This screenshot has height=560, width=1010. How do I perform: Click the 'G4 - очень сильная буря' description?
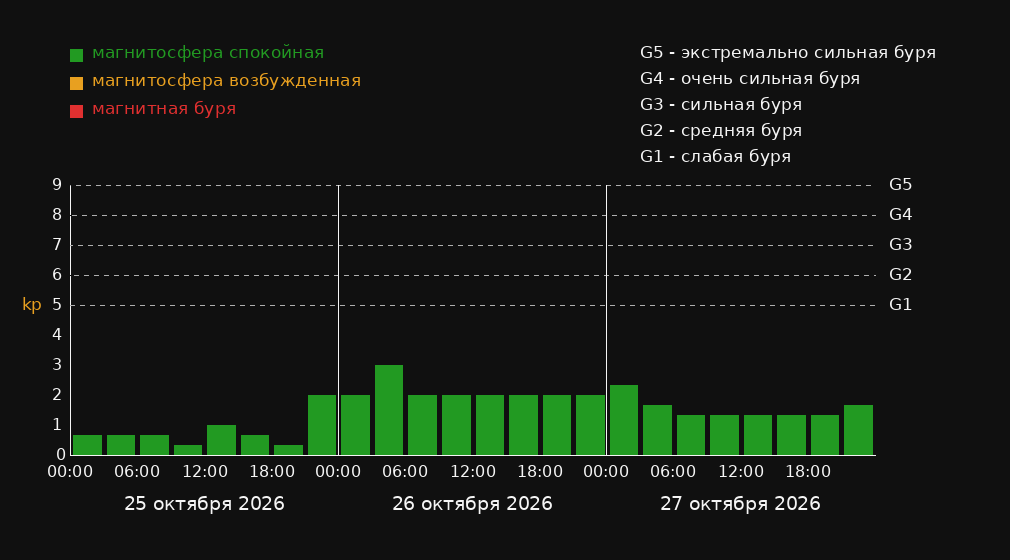[750, 79]
